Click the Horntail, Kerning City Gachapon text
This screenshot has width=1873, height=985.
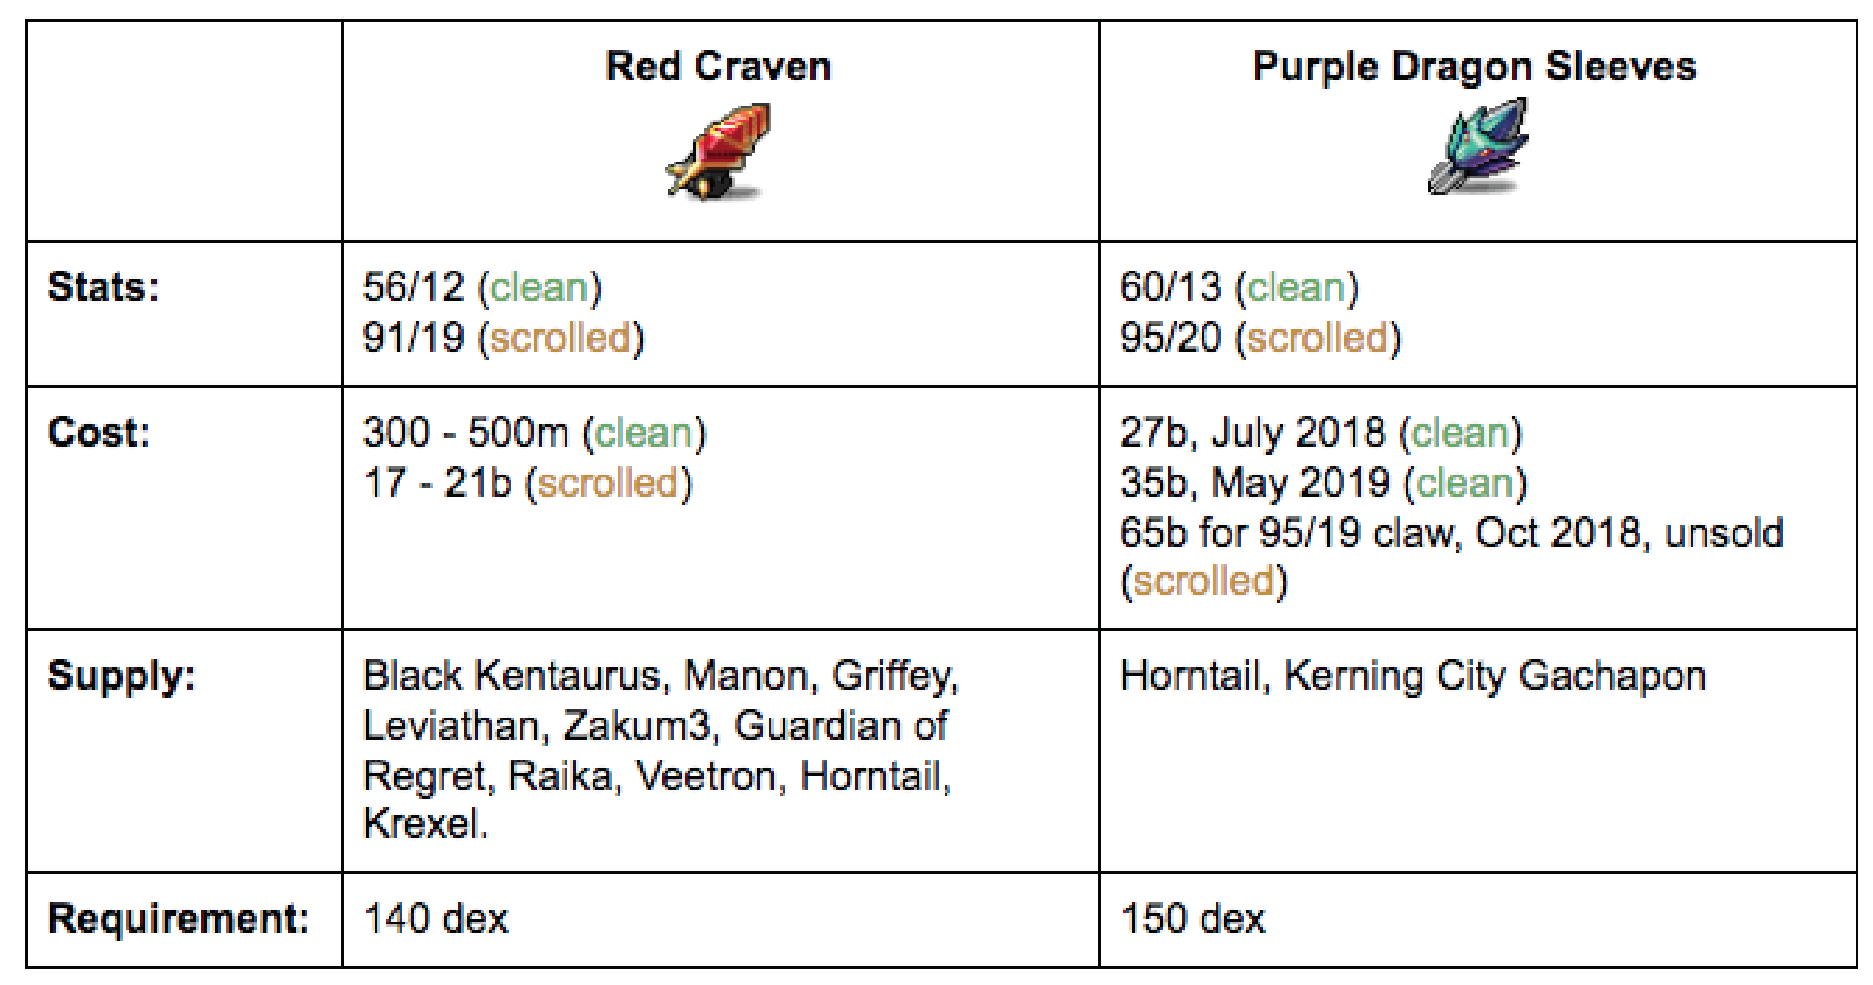[x=1412, y=676]
